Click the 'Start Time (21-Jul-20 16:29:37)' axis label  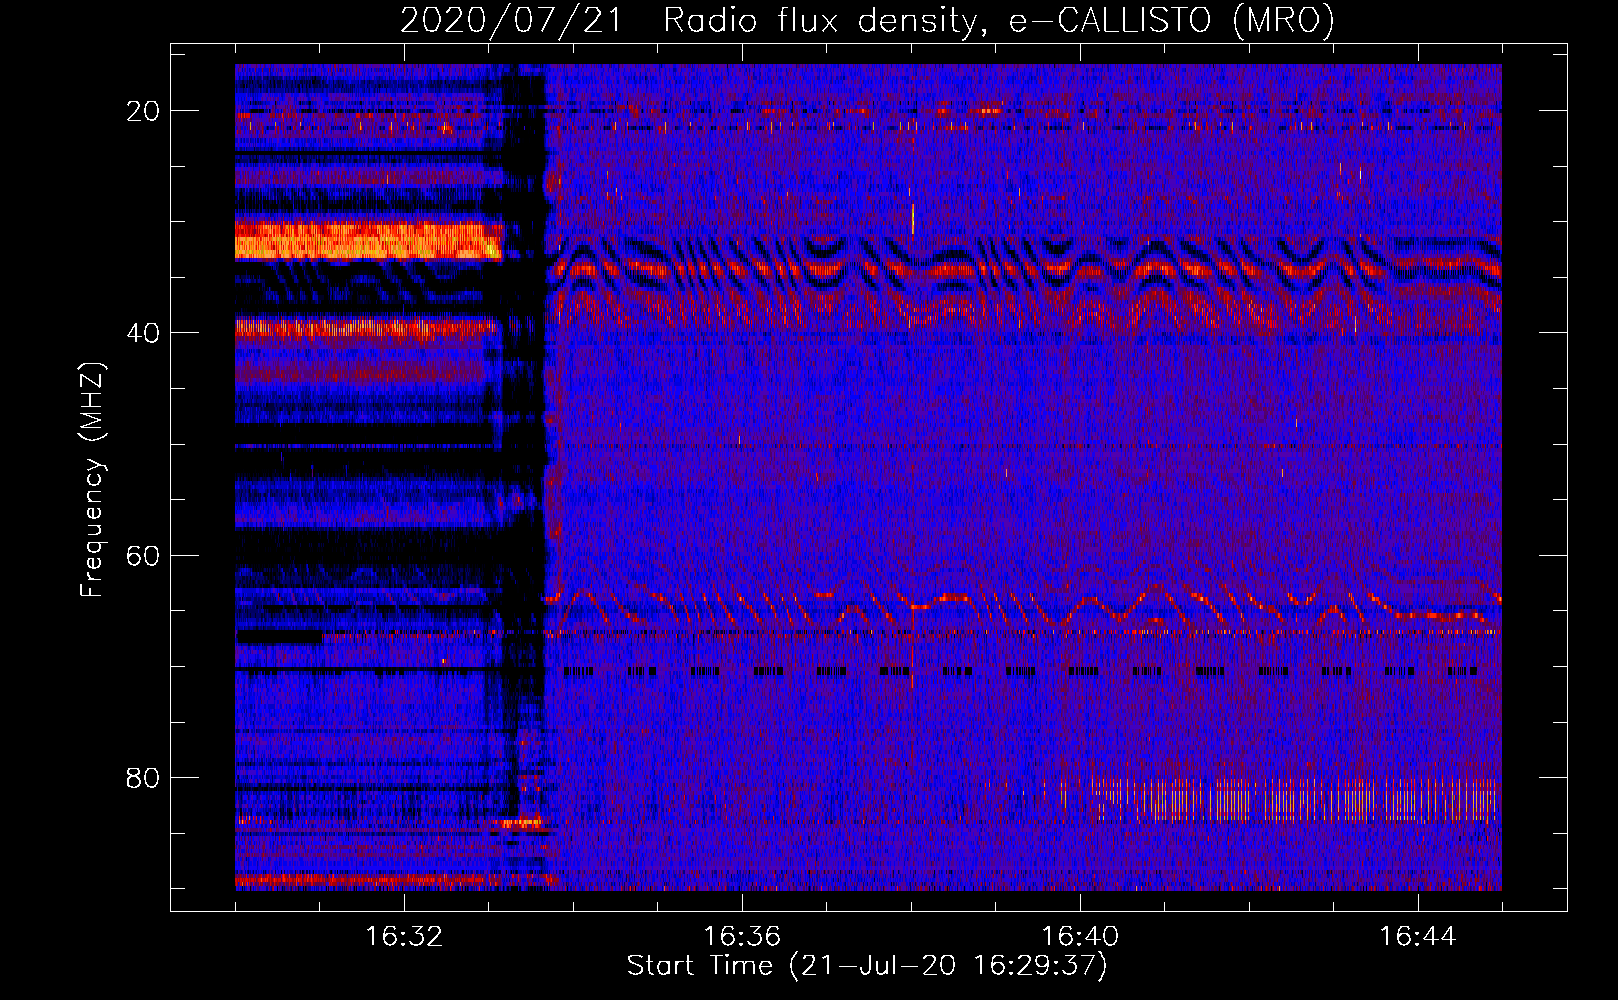[867, 966]
